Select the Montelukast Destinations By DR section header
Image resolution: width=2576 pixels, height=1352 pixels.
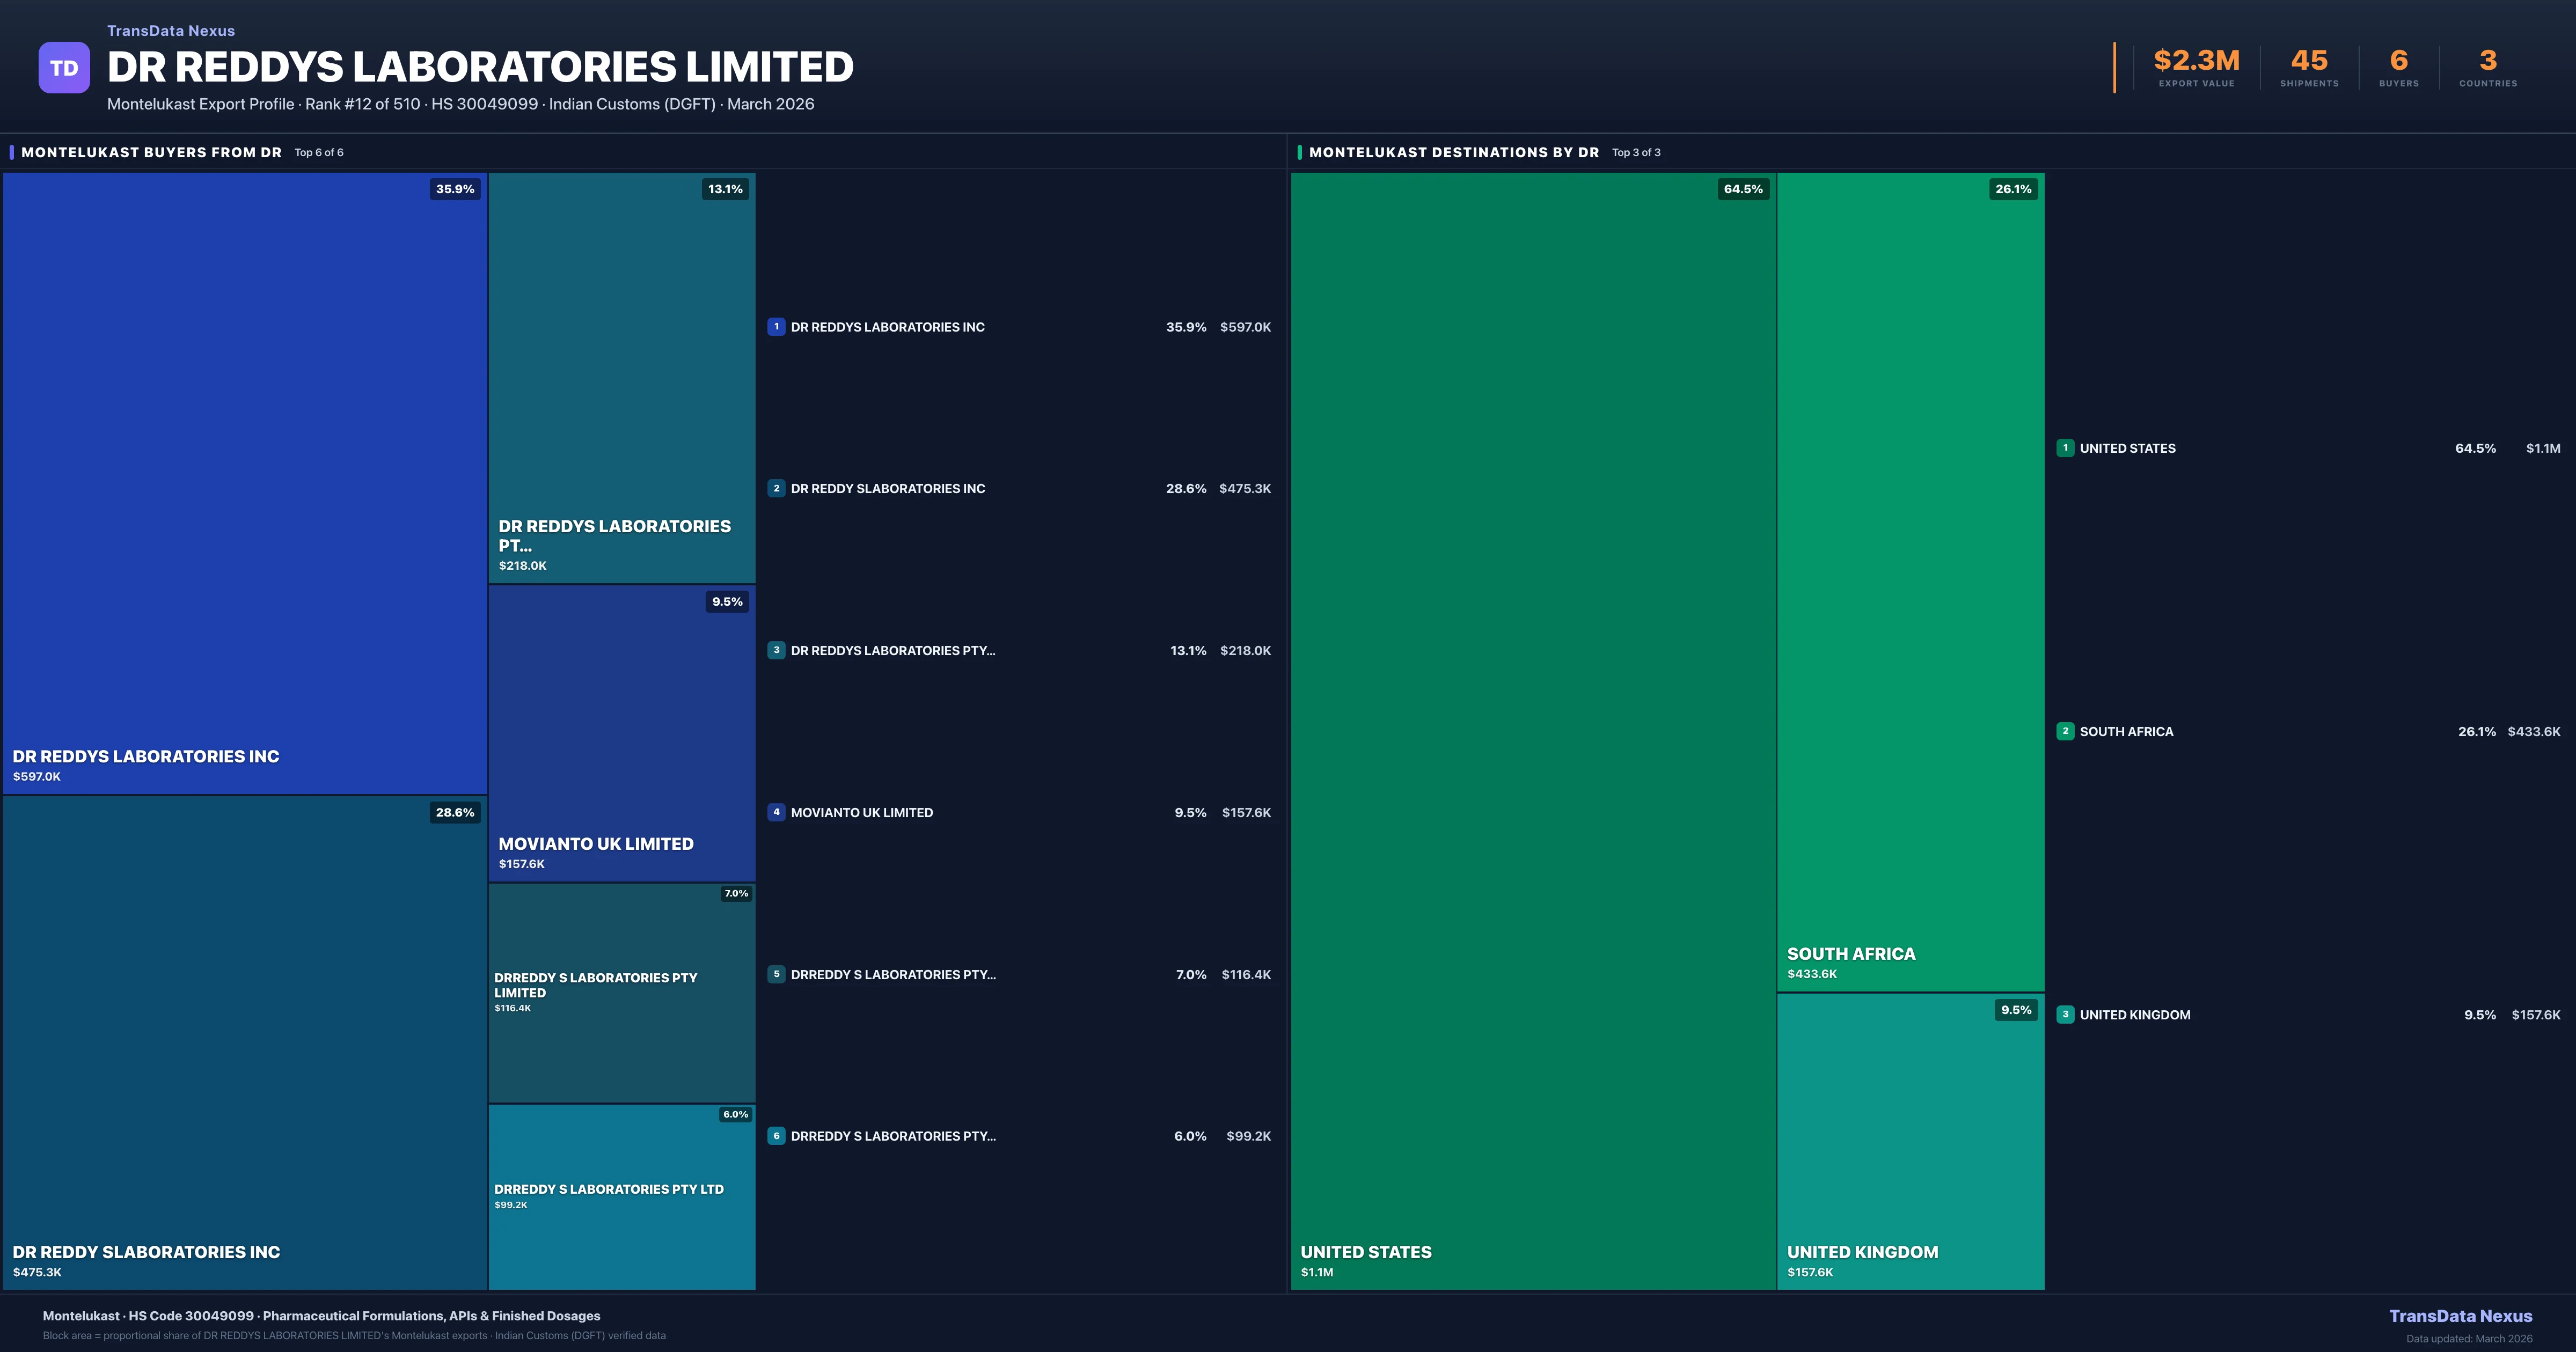point(1453,152)
